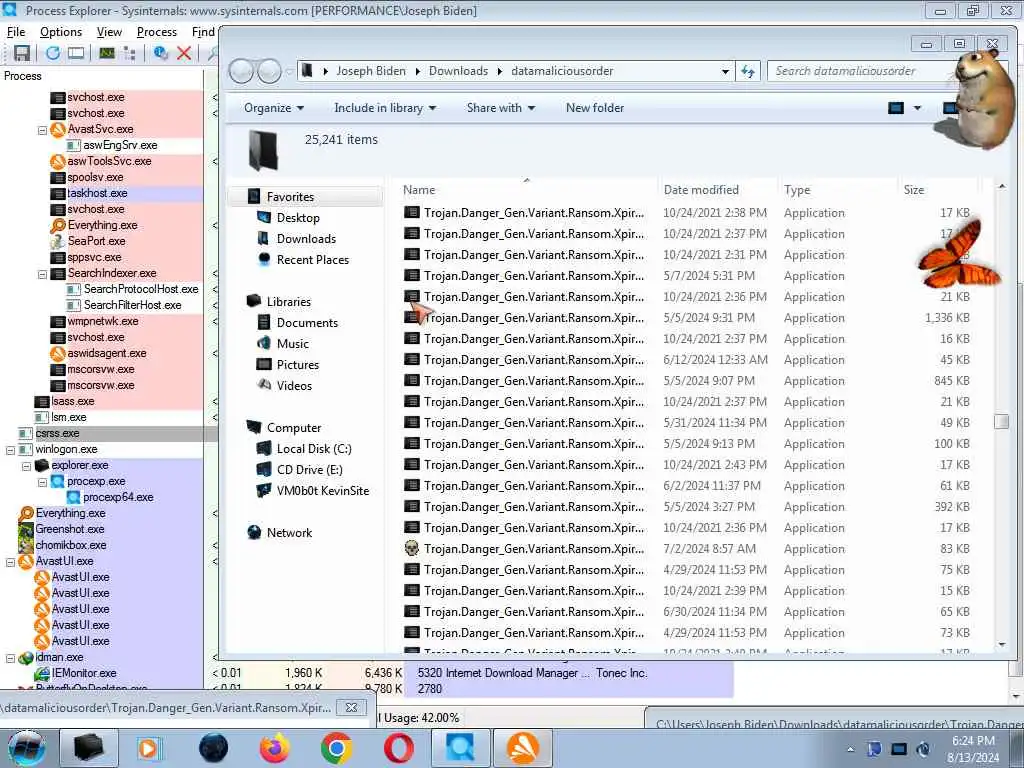Click the Explorer refresh button beside address bar
1024x768 pixels.
748,71
